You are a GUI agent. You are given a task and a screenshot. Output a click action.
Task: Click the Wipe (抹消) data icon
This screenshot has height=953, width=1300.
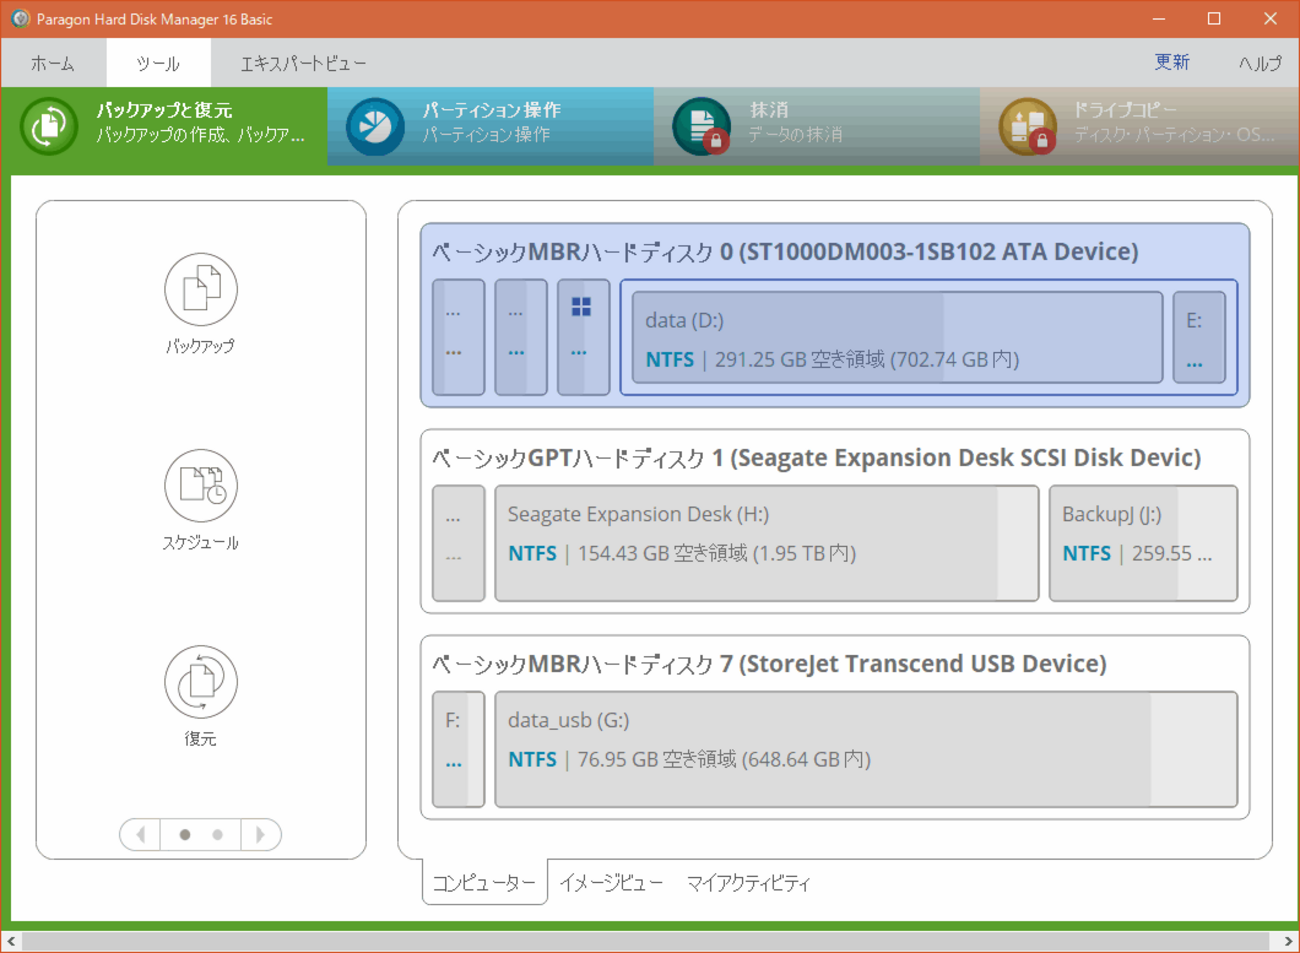(x=701, y=126)
